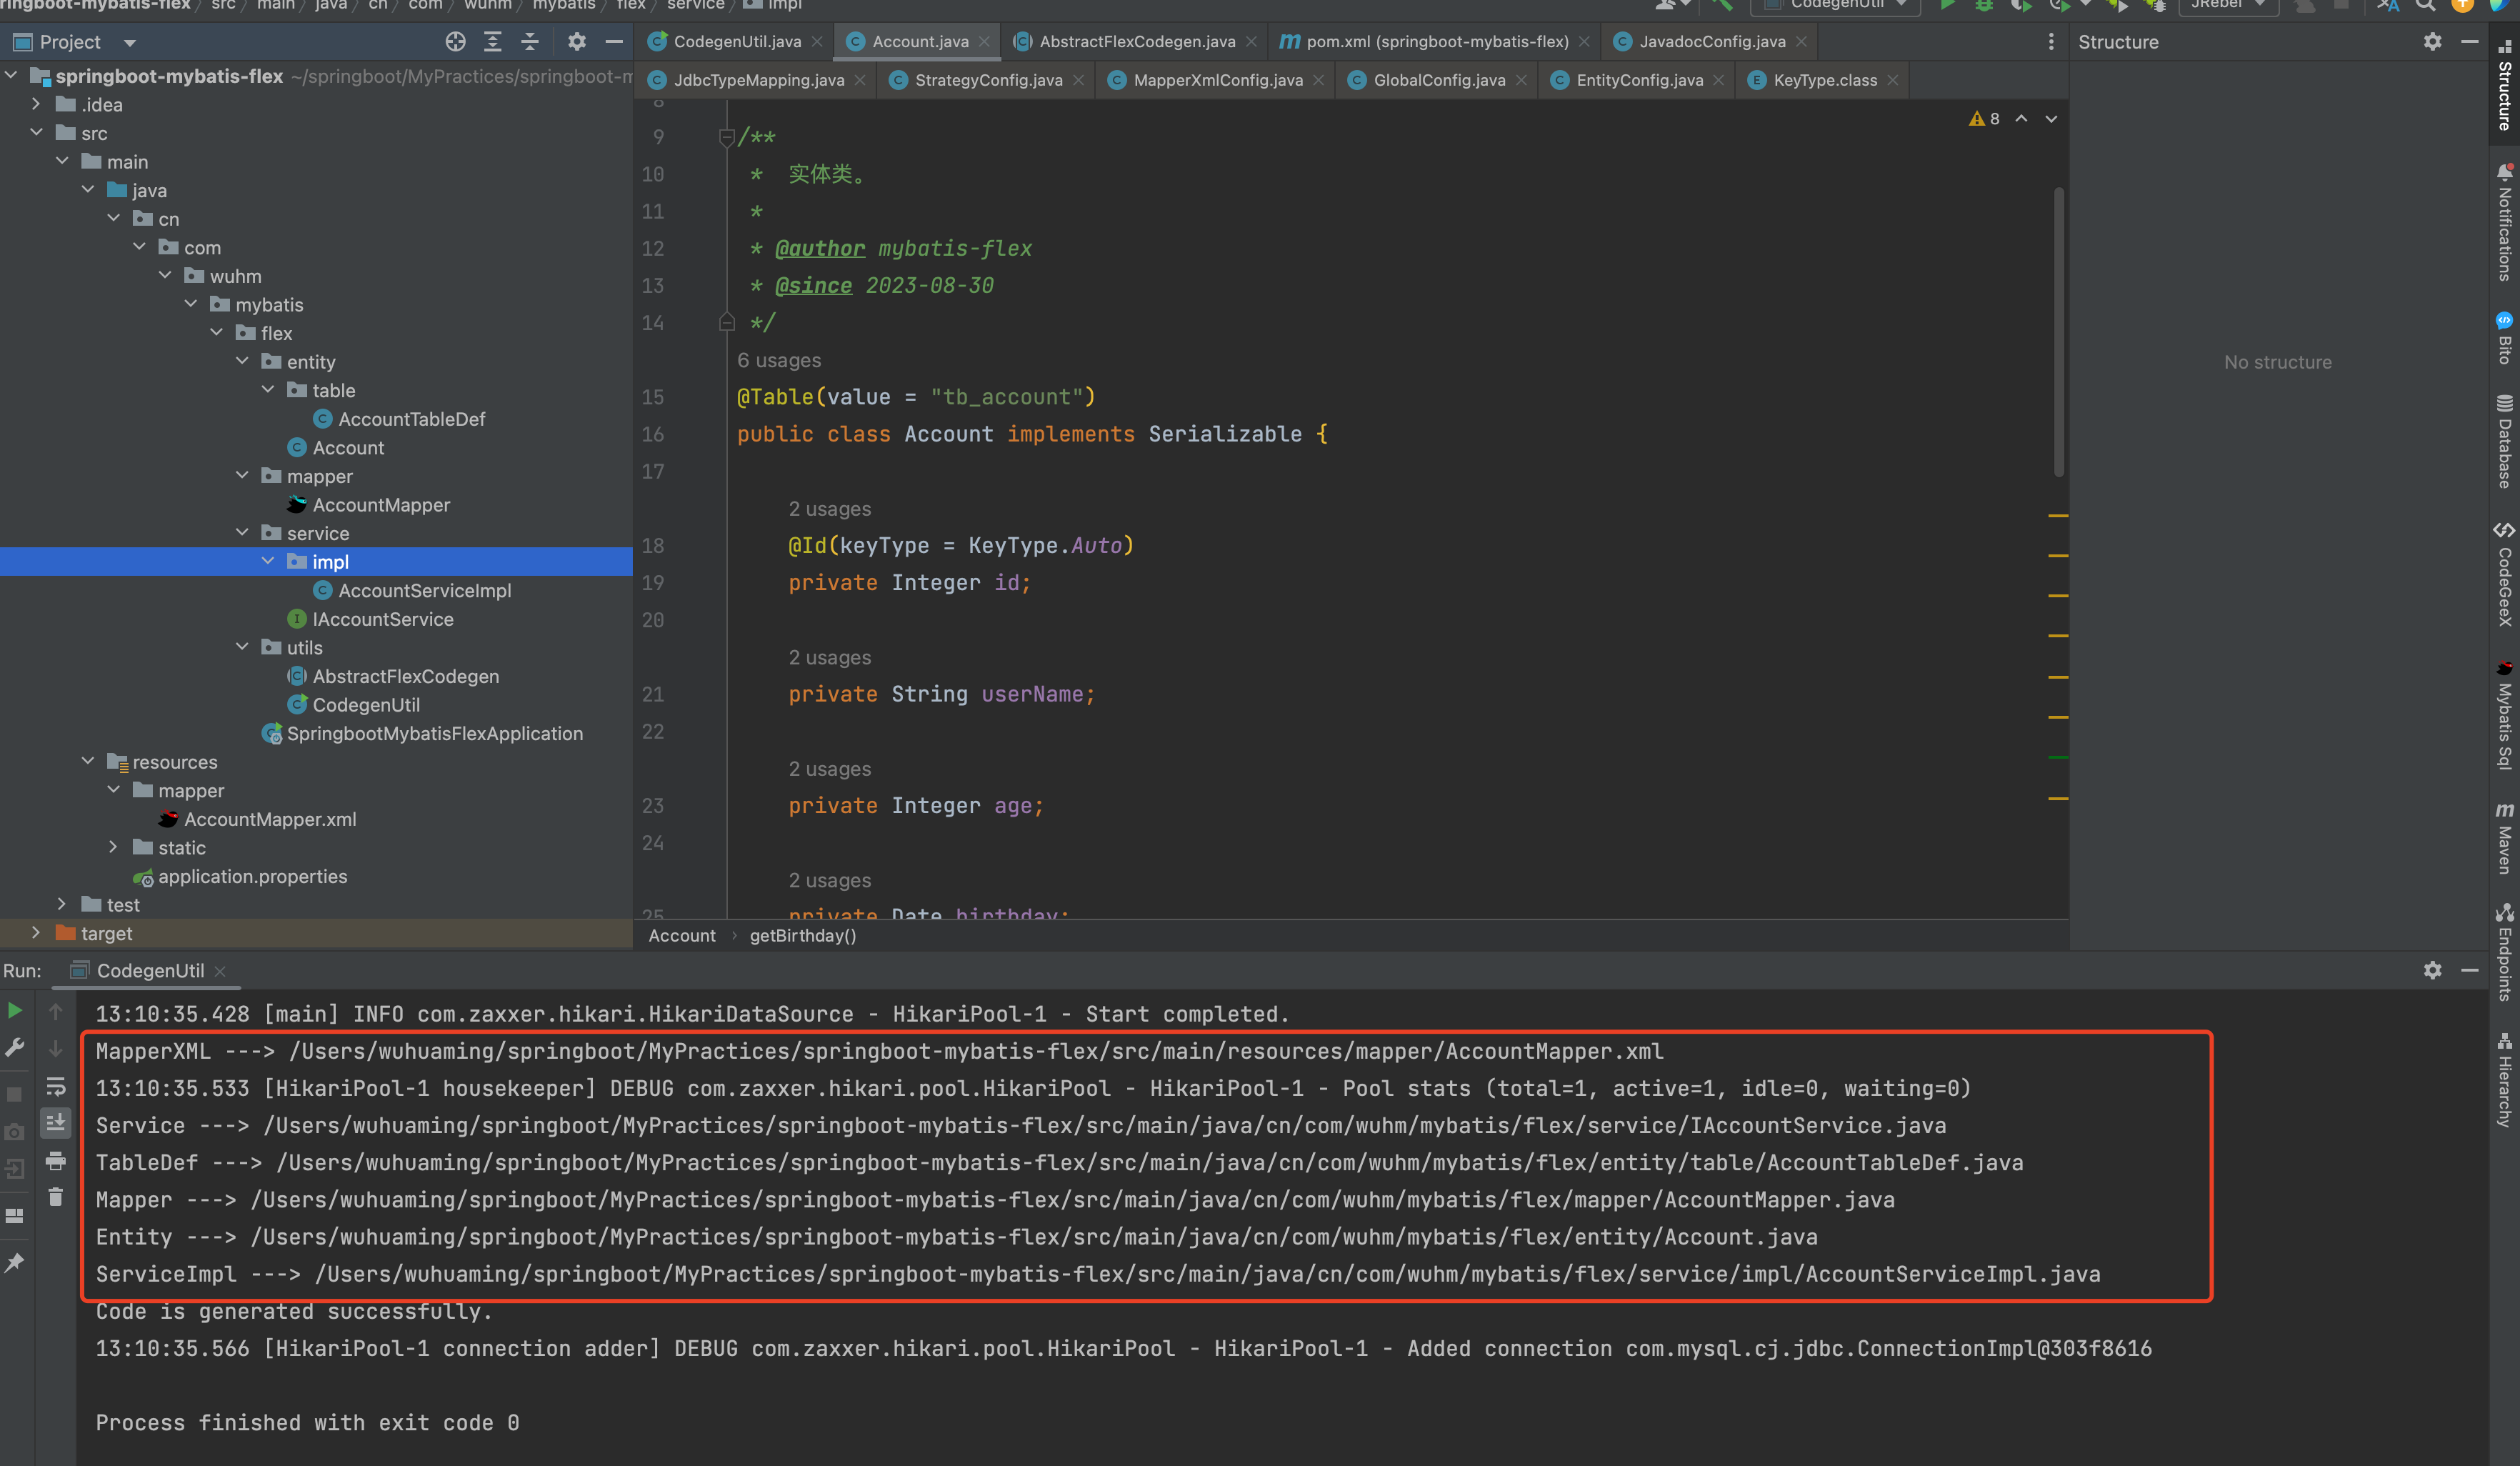
Task: Toggle scroll to end in Run console
Action: (56, 1123)
